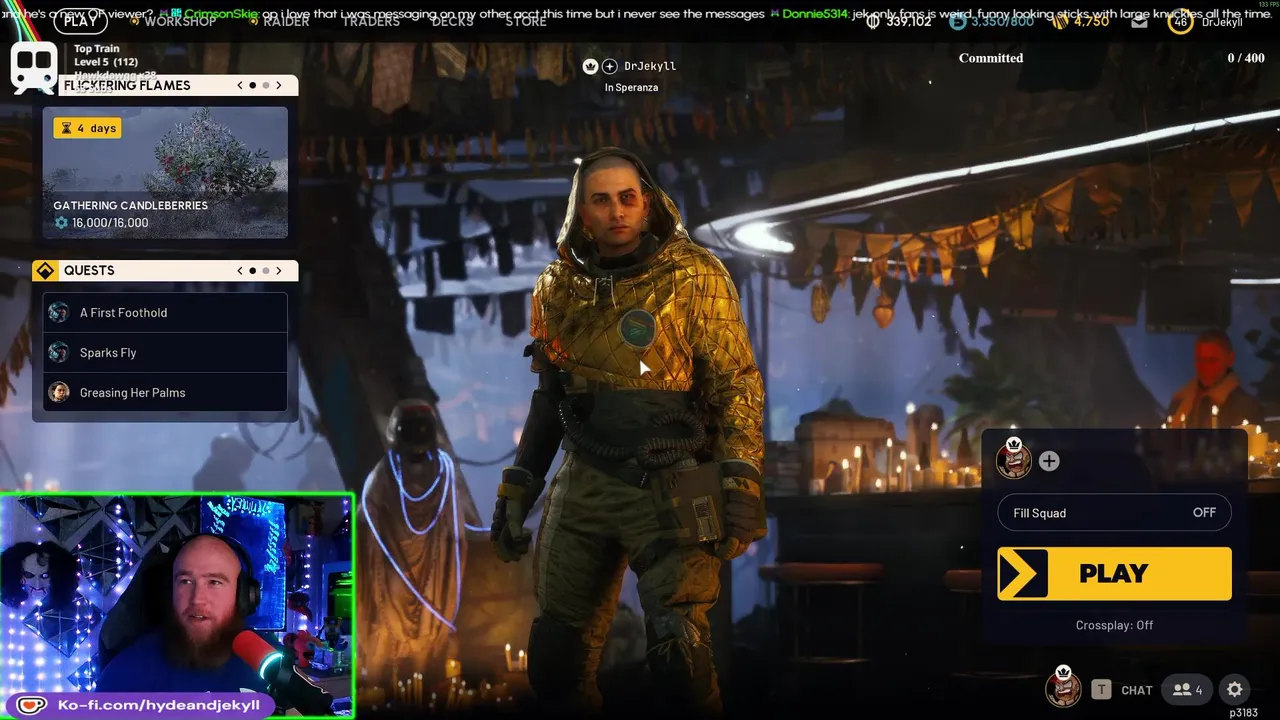
Task: Click the Quests panel diamond icon
Action: point(45,271)
